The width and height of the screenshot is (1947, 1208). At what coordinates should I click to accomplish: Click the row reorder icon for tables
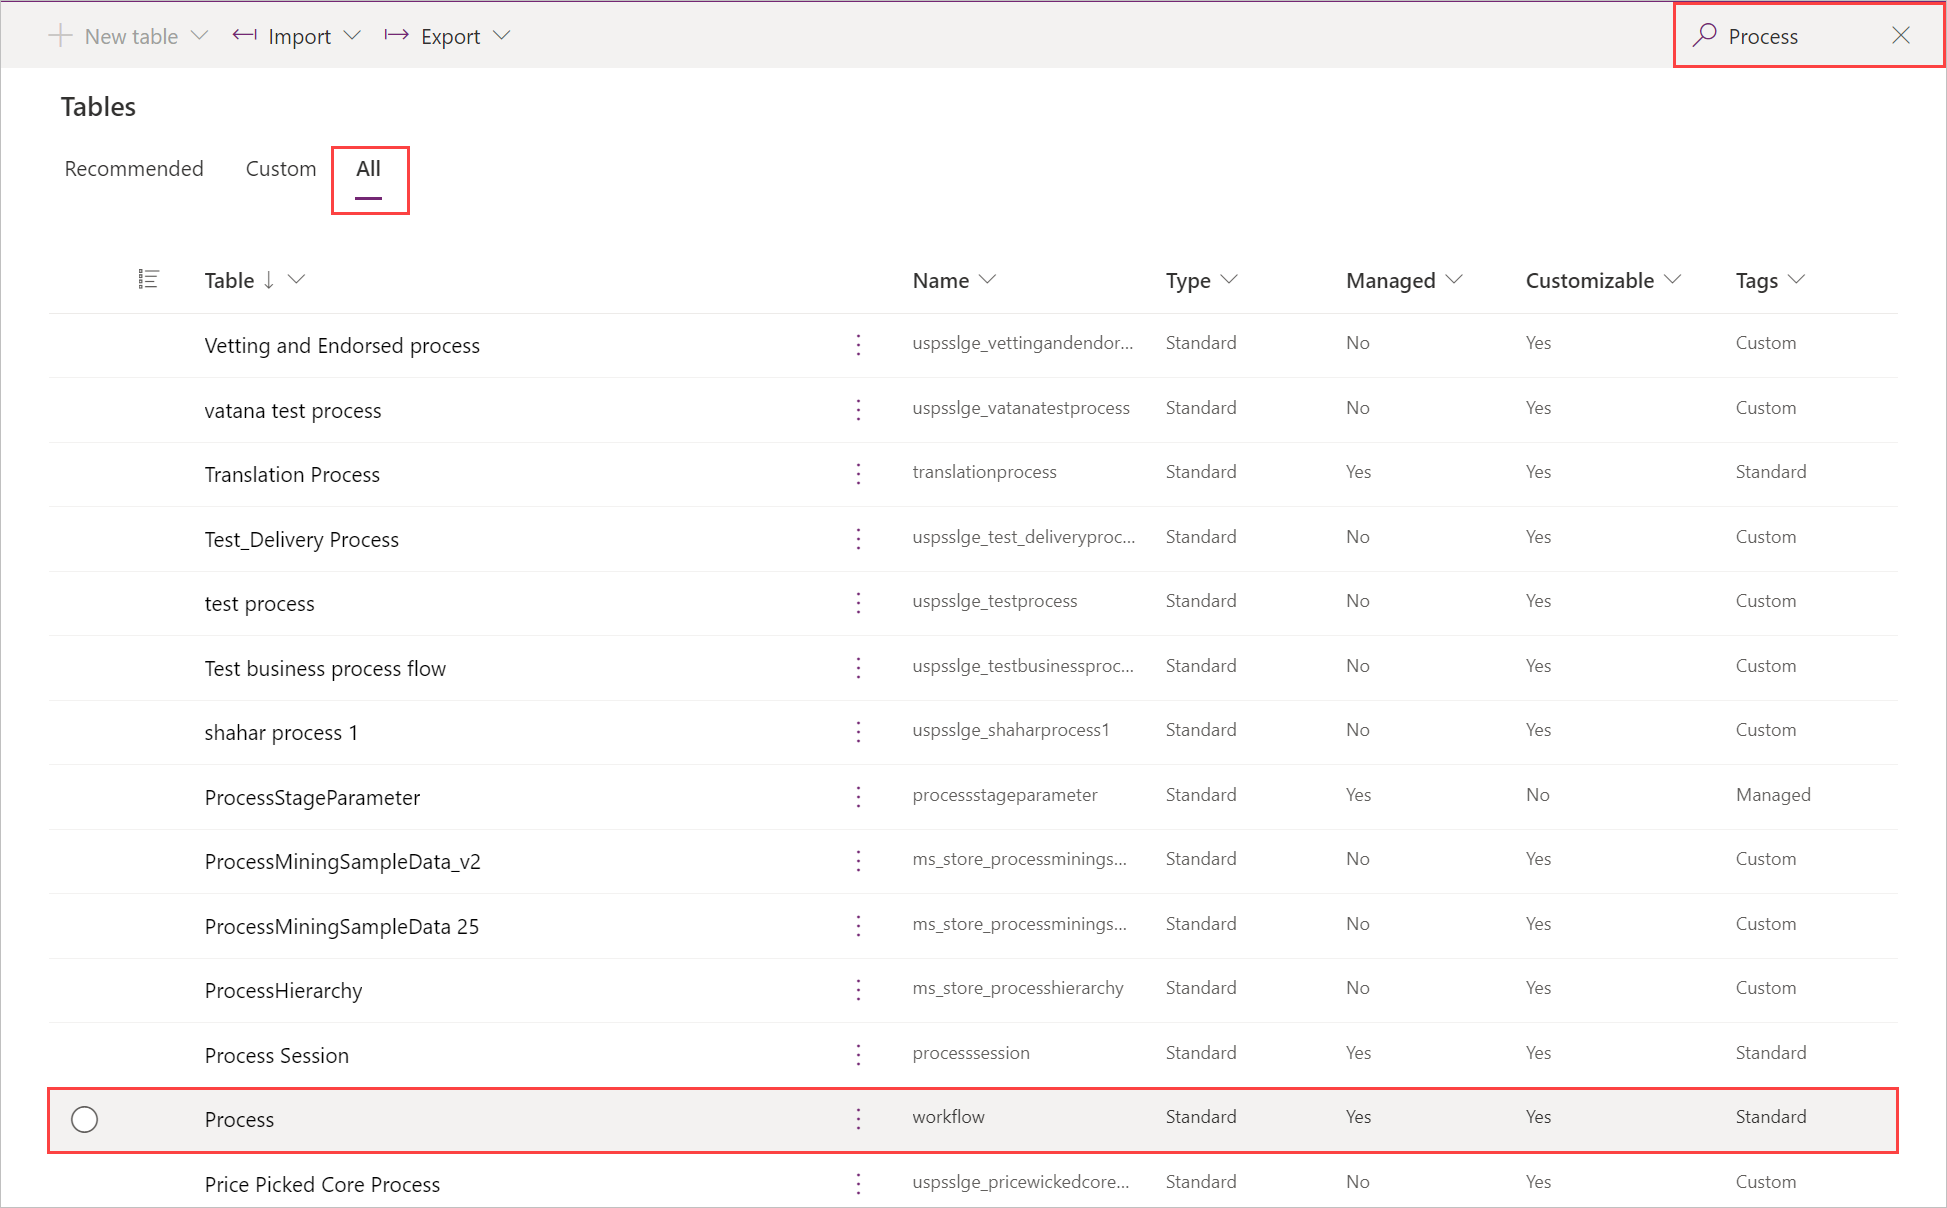148,278
